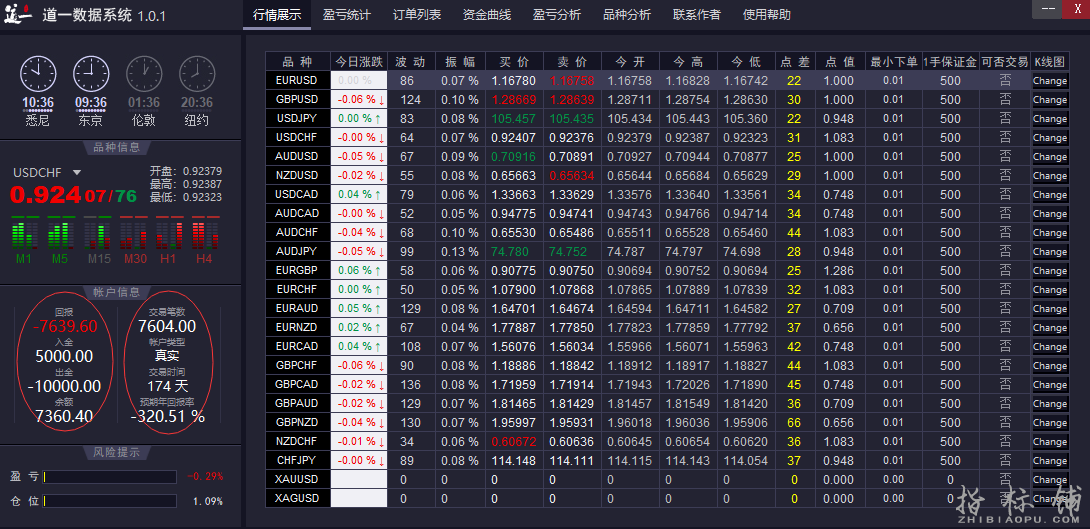The height and width of the screenshot is (529, 1090).
Task: Click Change button in USDJPY row
Action: (x=1050, y=119)
